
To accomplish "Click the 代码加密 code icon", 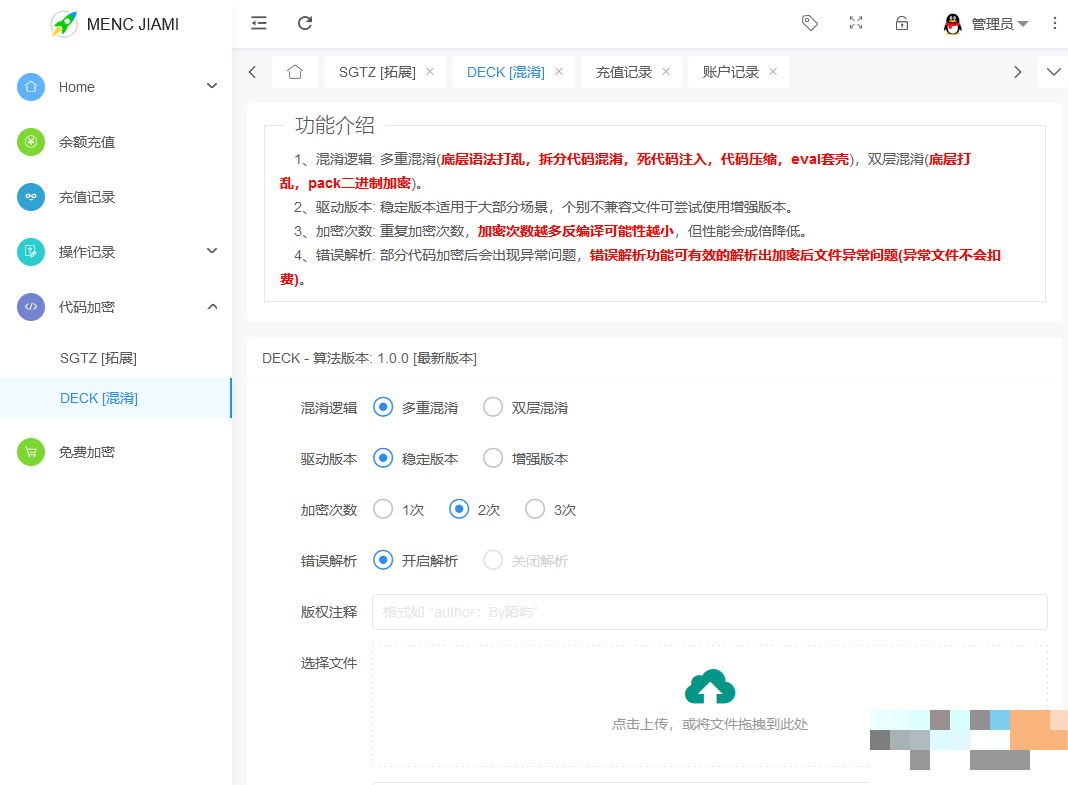I will (31, 307).
